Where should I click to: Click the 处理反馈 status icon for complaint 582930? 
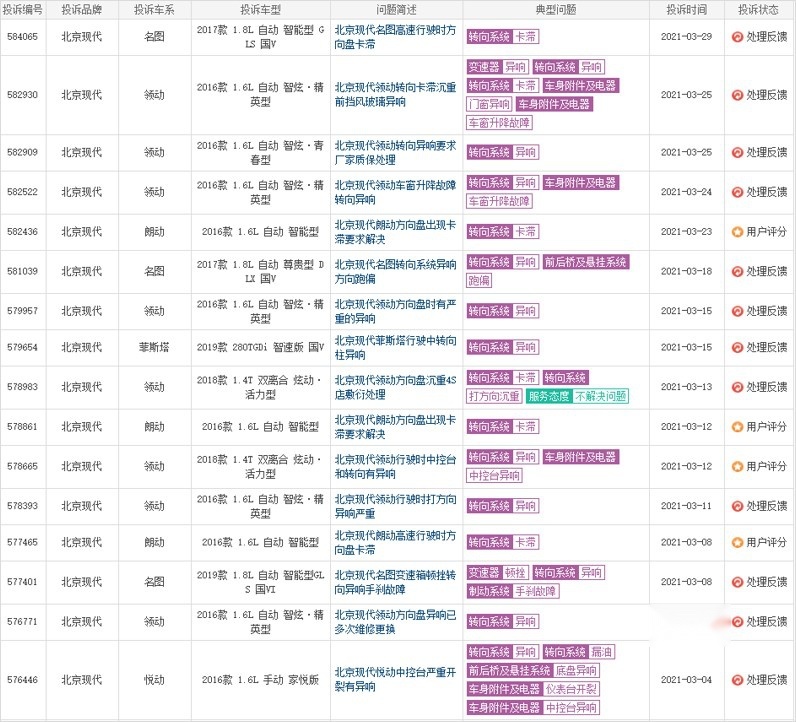(737, 95)
